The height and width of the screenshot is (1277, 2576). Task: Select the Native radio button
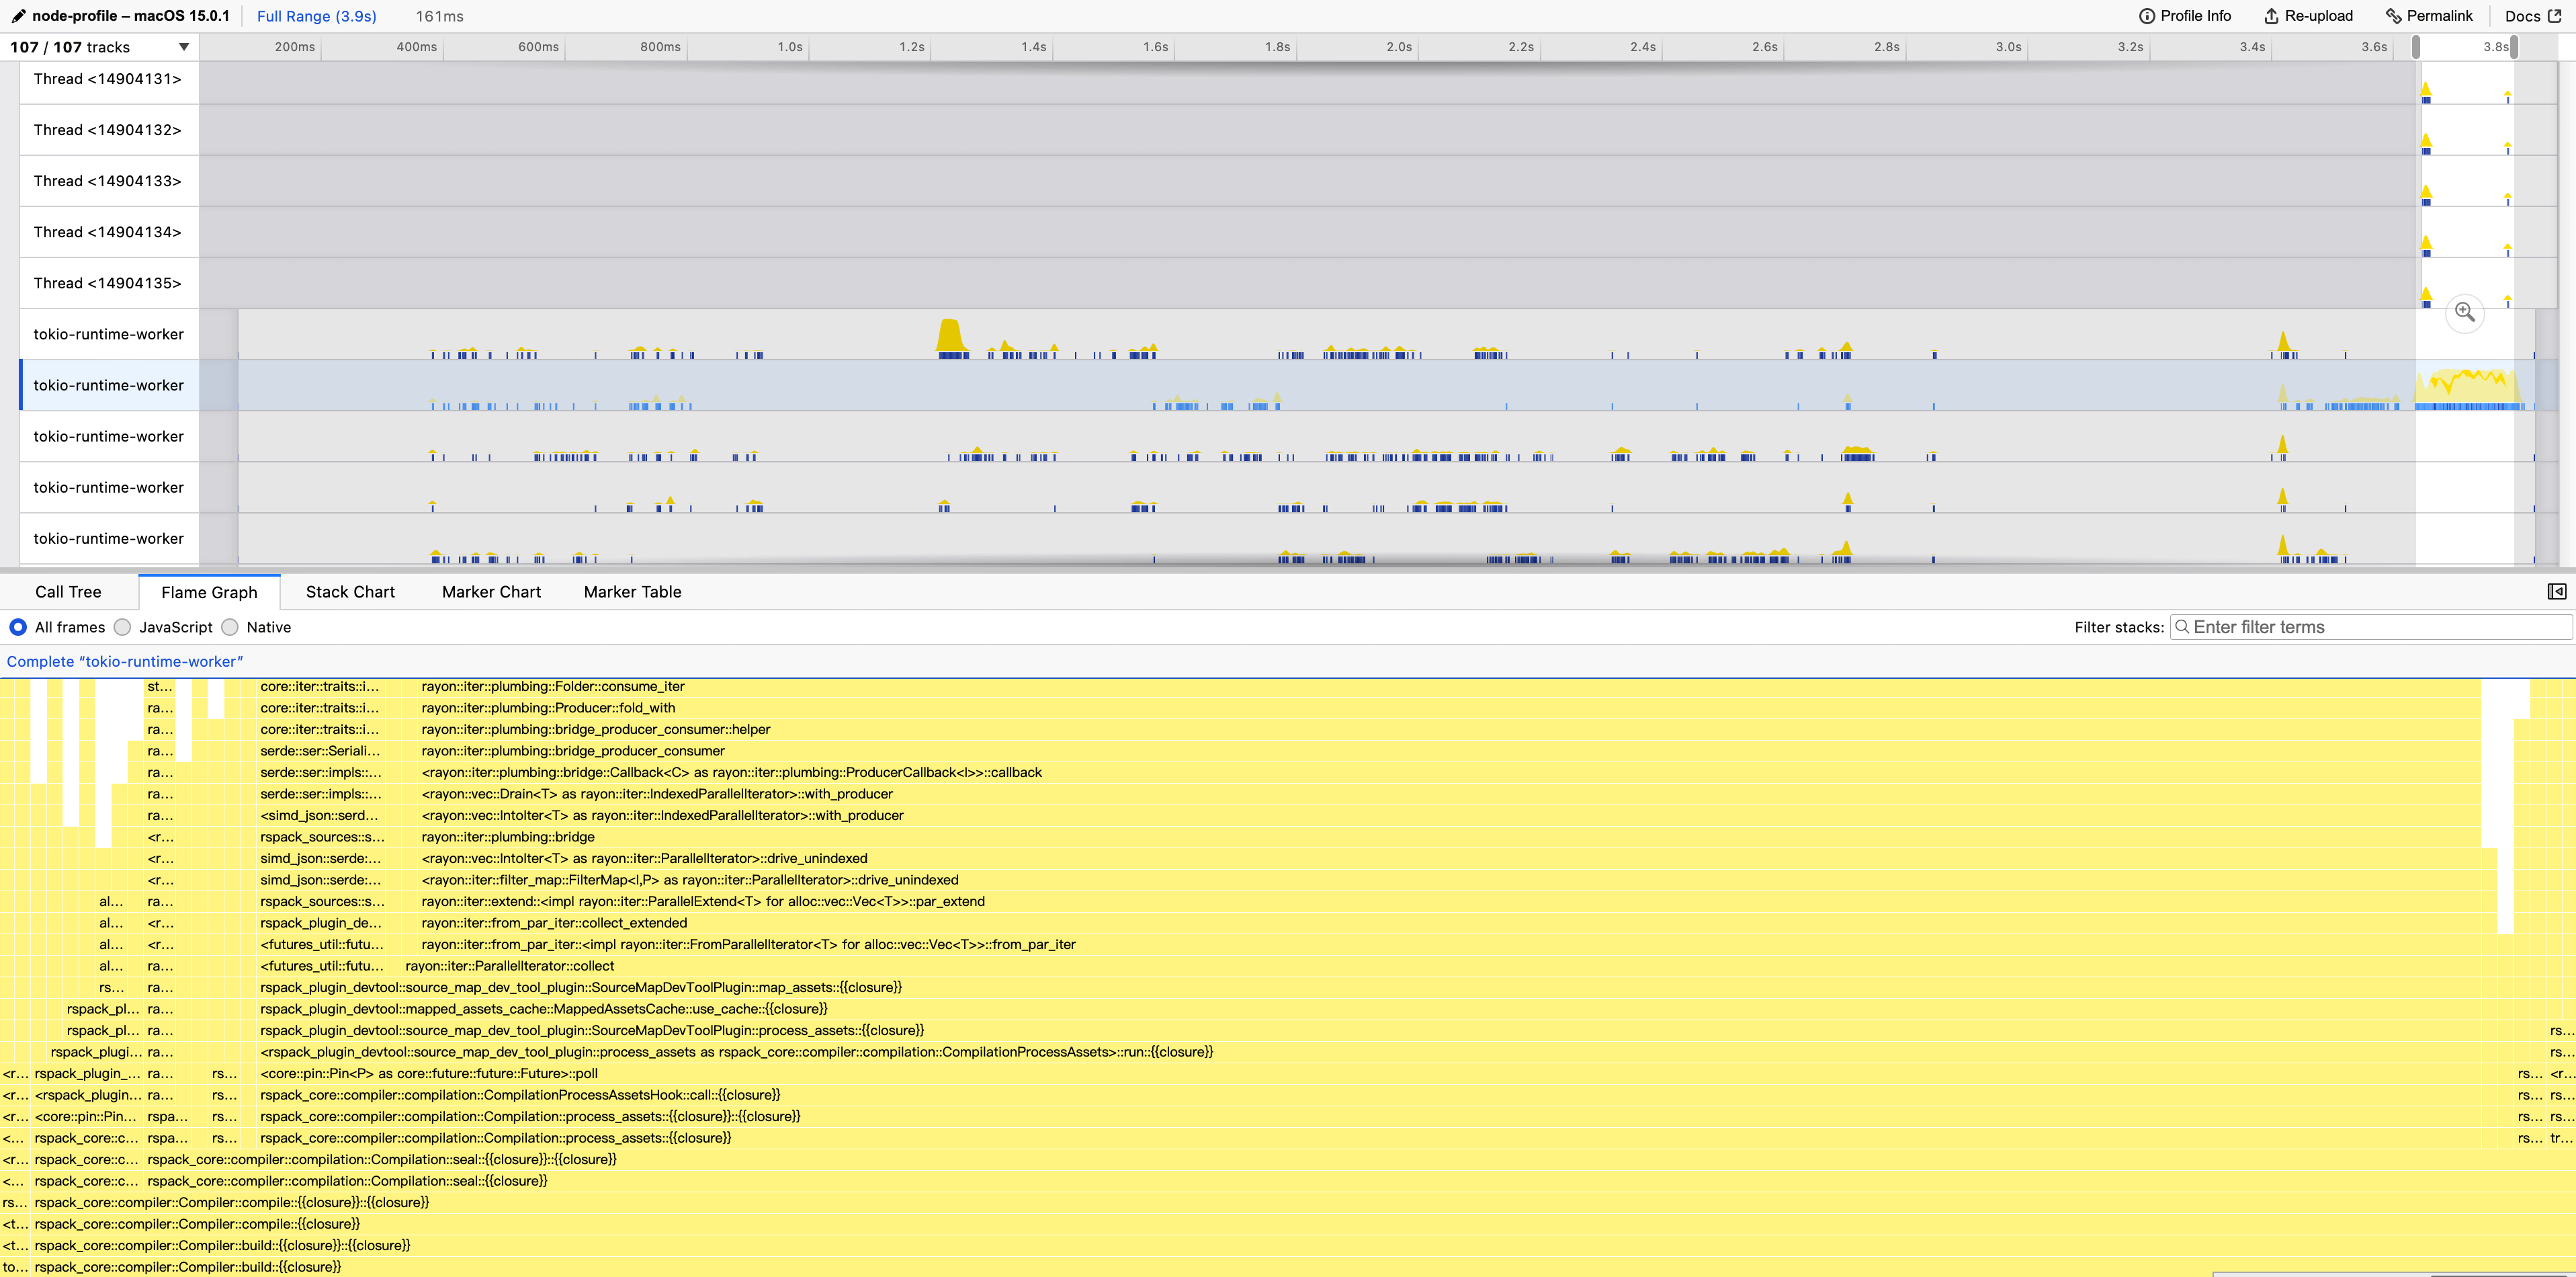(230, 627)
